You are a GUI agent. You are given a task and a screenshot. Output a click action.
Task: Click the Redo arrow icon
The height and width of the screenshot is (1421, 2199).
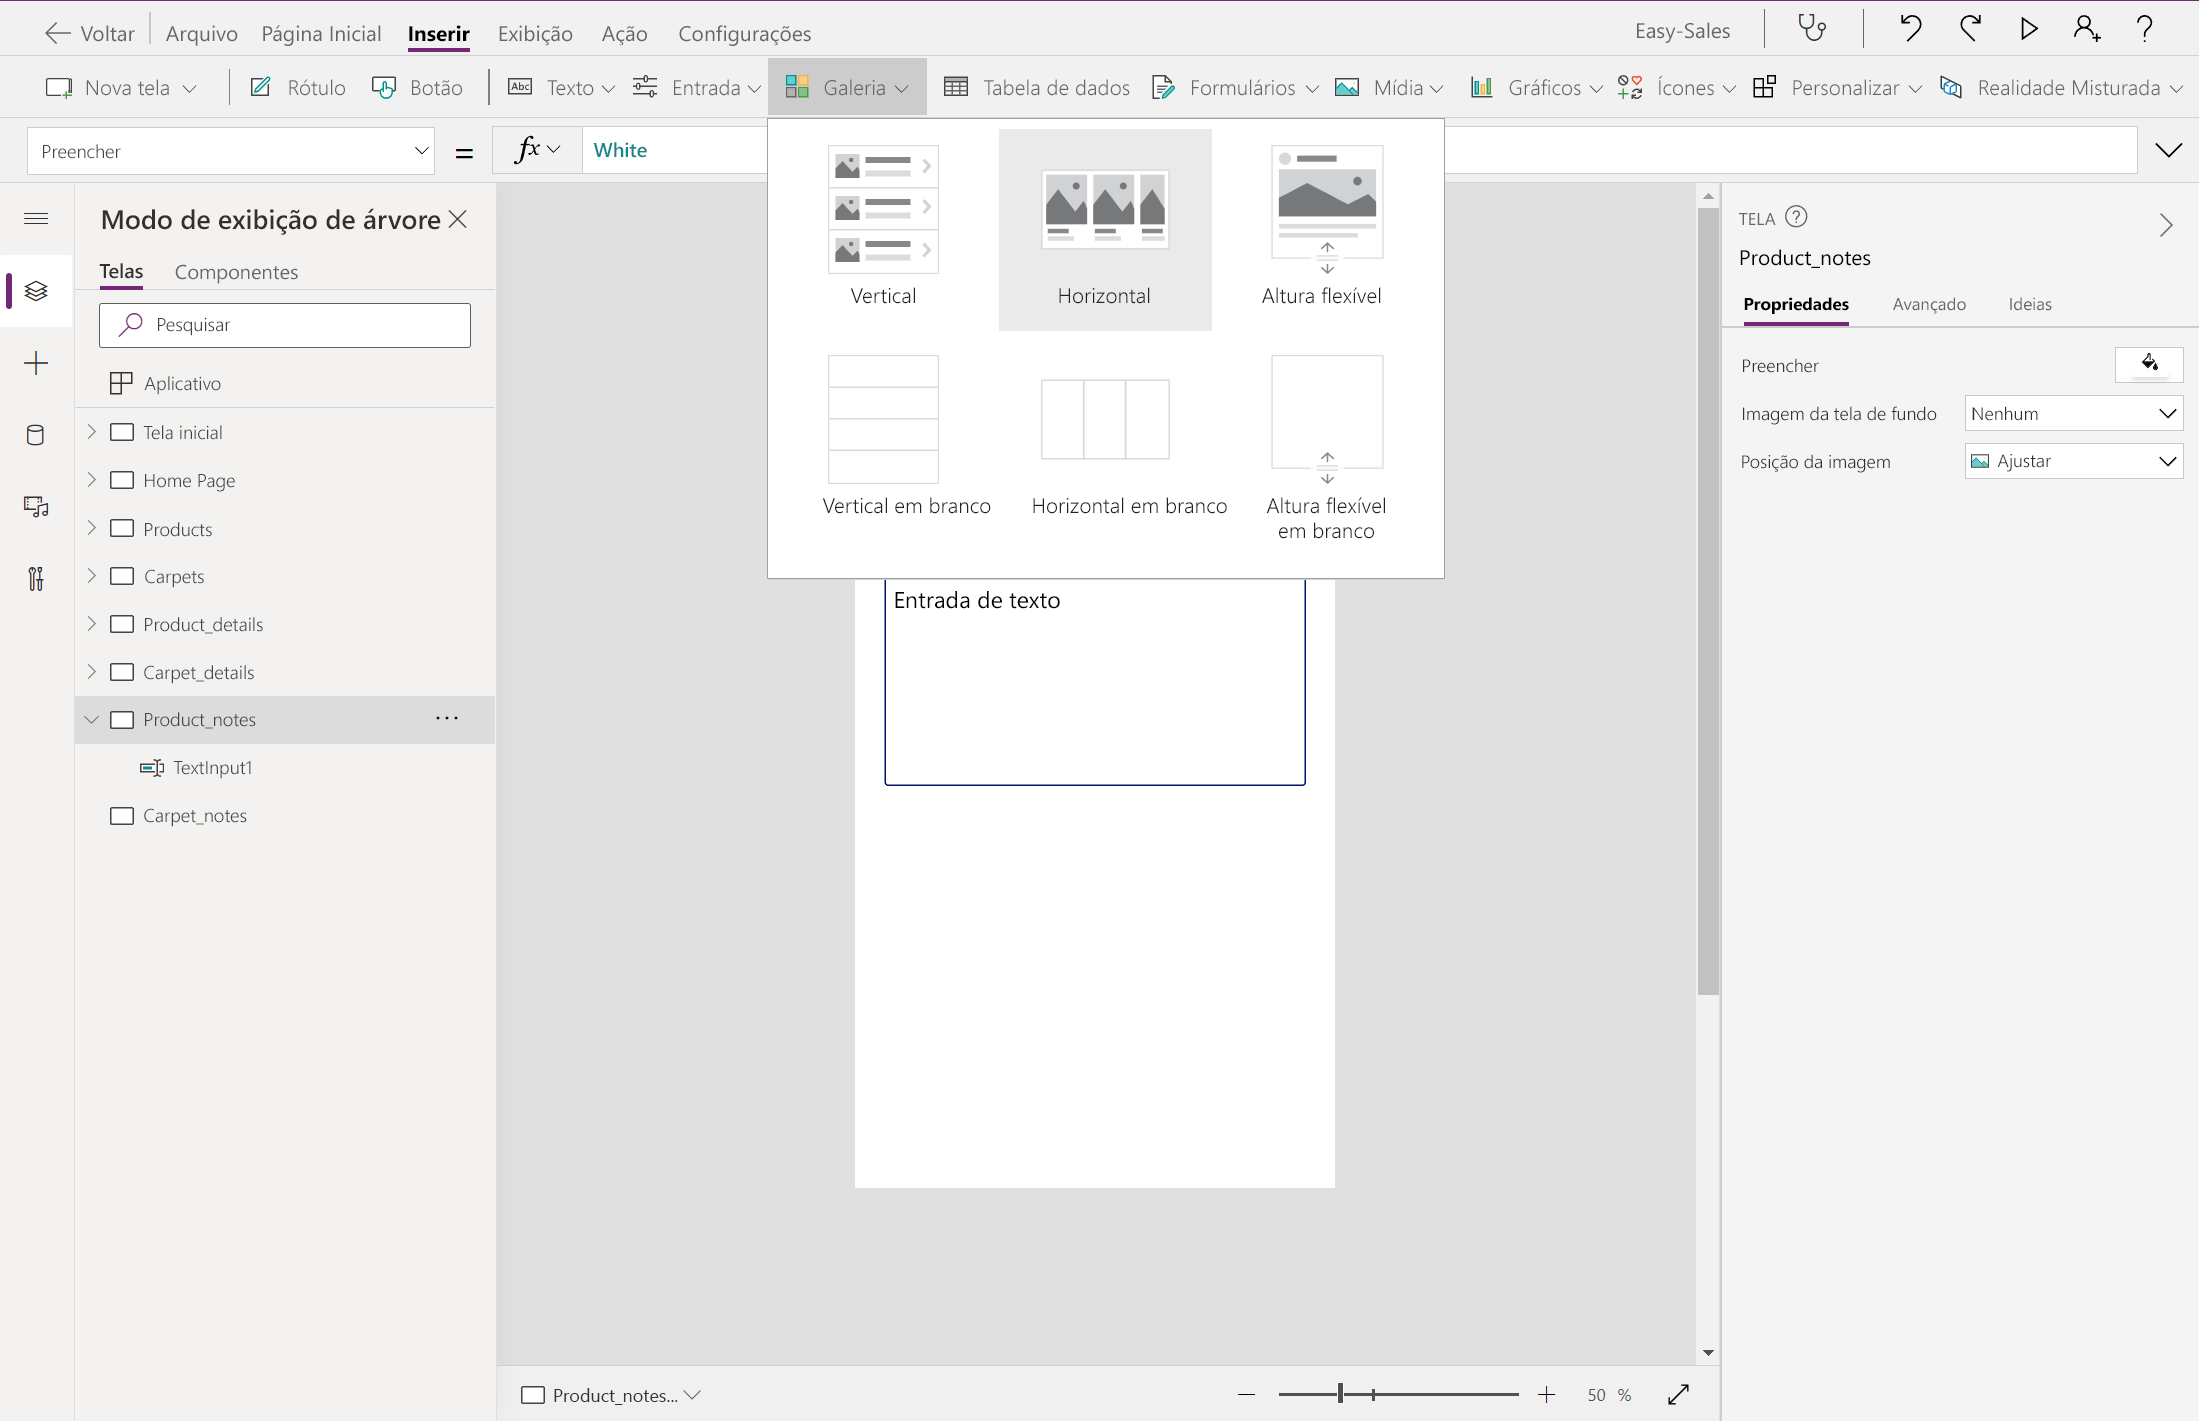(1970, 28)
